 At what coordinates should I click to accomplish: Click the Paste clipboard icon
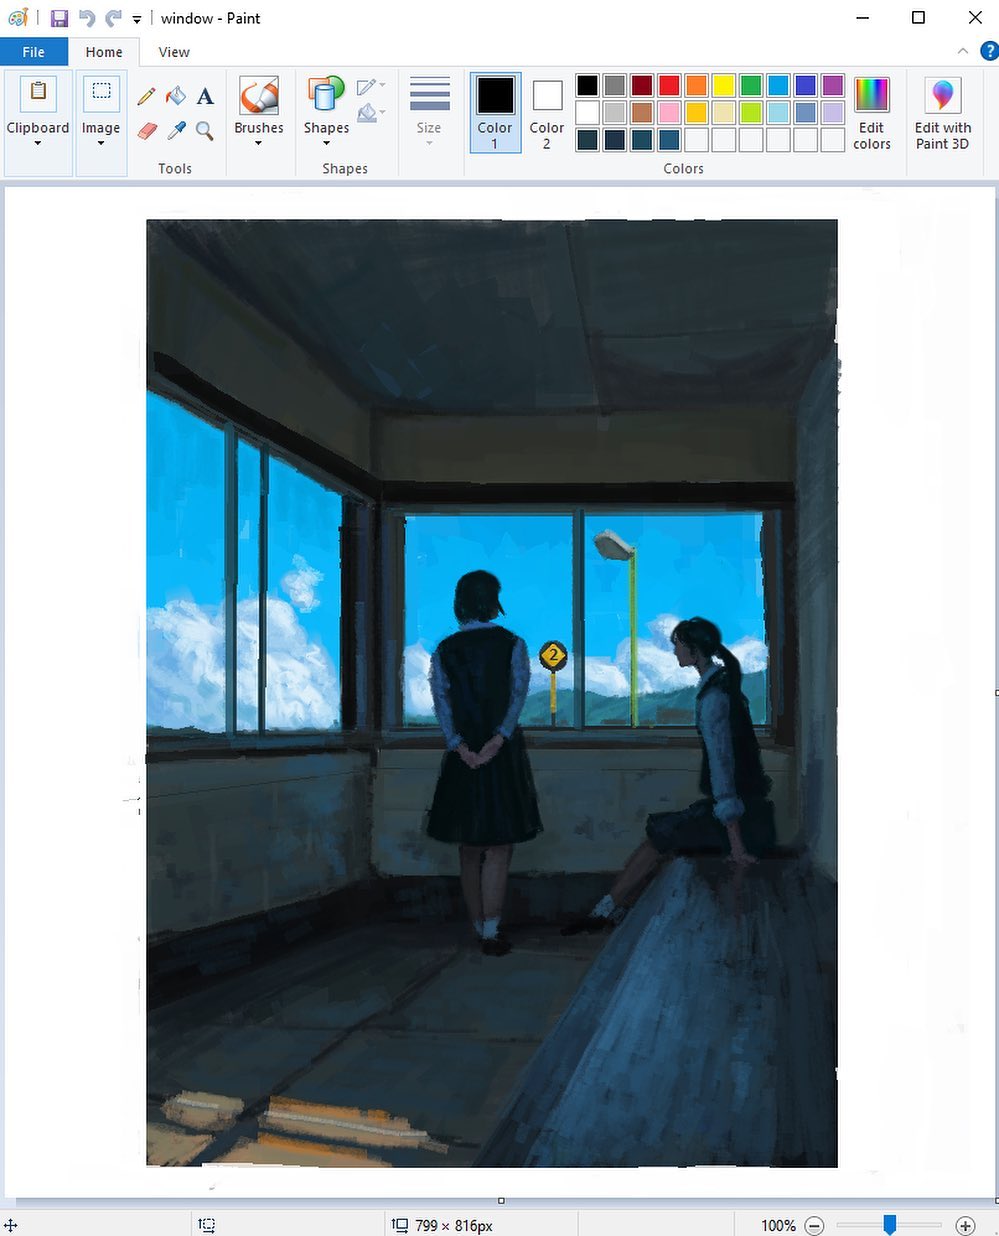pos(38,92)
